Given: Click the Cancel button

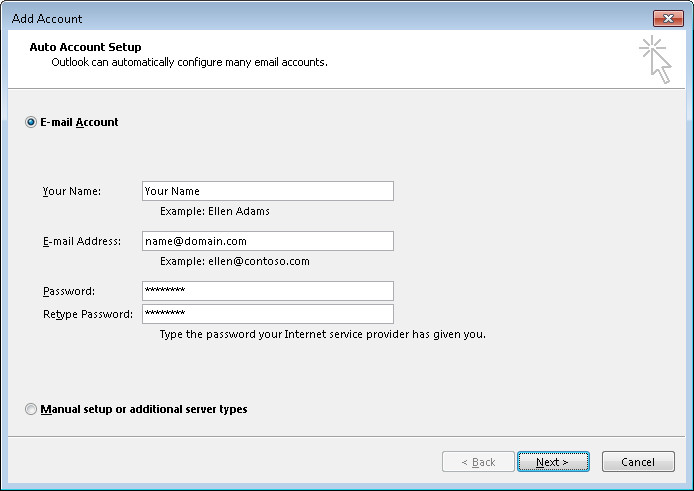Looking at the screenshot, I should click(x=638, y=462).
